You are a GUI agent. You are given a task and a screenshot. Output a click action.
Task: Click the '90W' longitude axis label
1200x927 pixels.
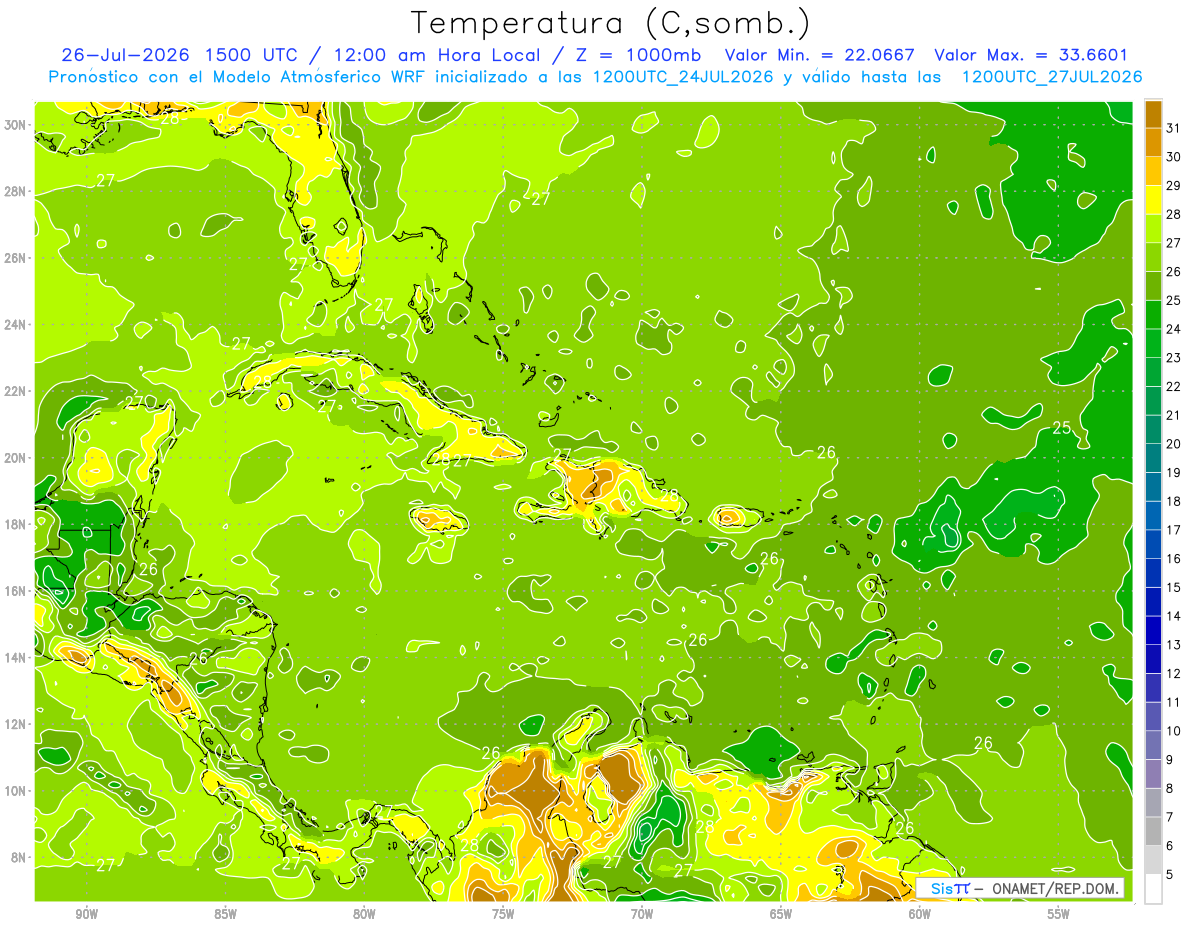[86, 914]
